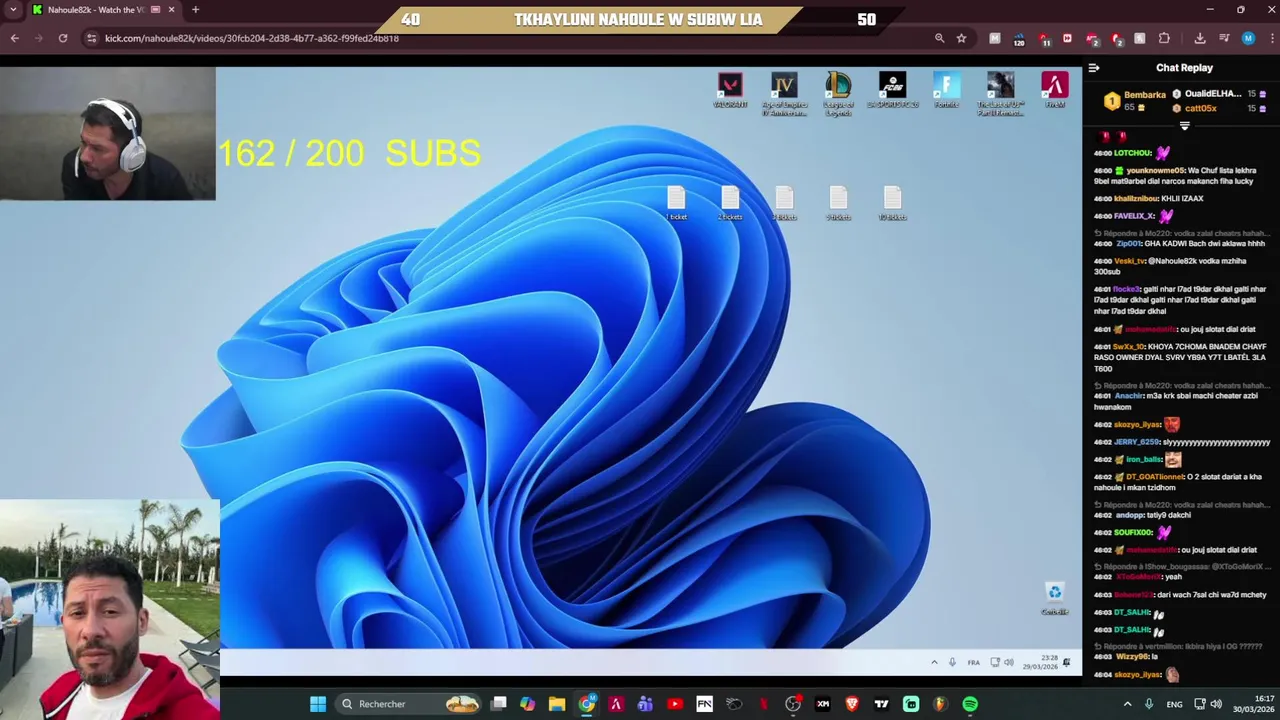This screenshot has height=720, width=1280.
Task: Open the browser zoom magnifier icon
Action: [x=939, y=38]
